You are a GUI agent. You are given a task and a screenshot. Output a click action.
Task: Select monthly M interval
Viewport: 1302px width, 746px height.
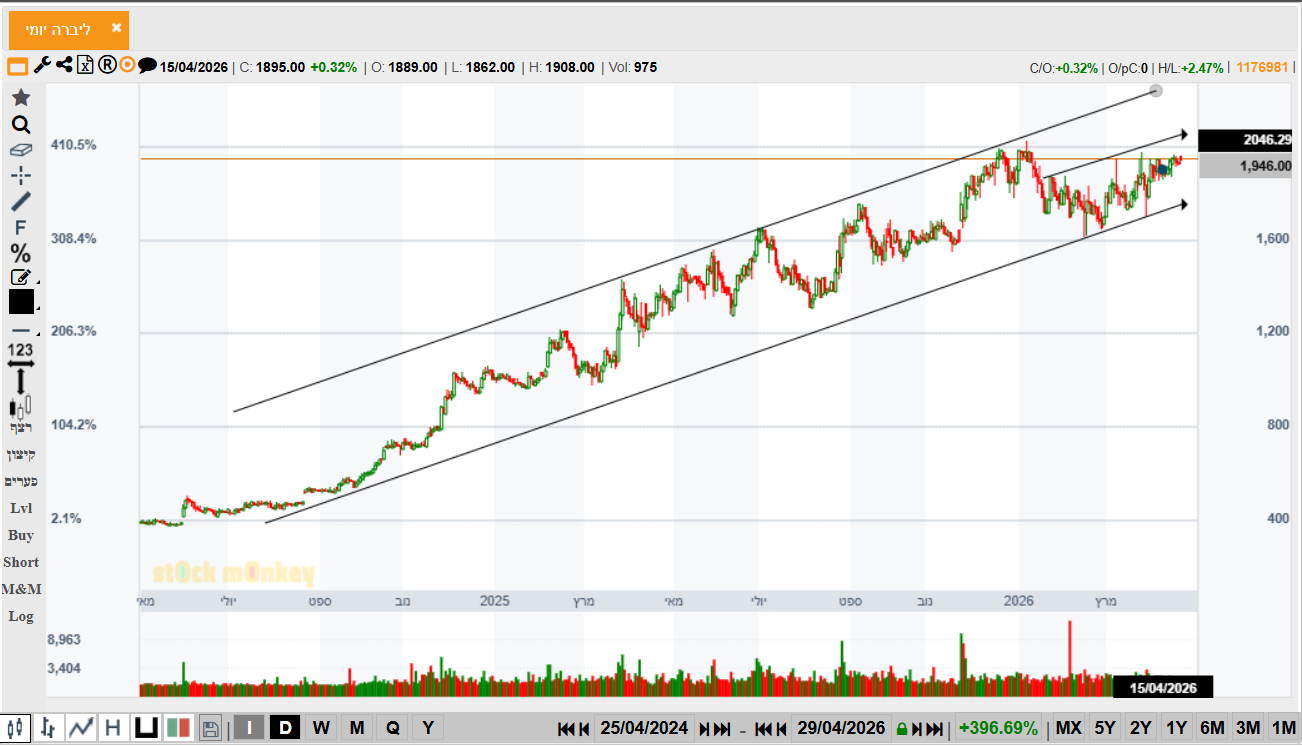pyautogui.click(x=357, y=727)
